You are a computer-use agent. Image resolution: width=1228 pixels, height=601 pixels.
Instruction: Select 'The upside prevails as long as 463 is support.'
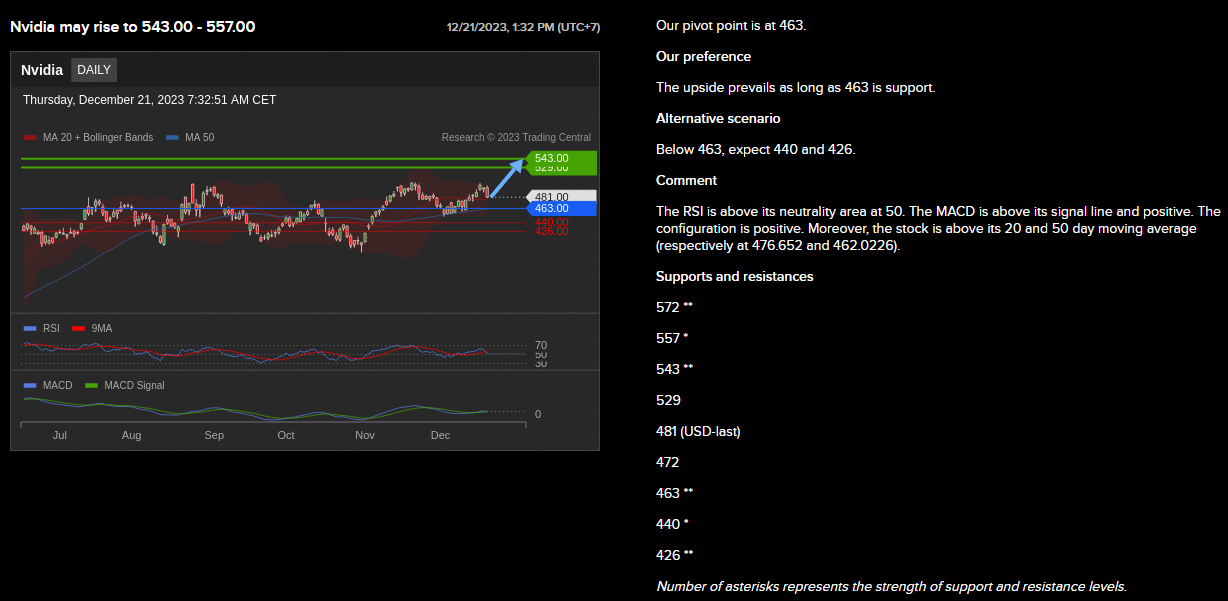(796, 87)
